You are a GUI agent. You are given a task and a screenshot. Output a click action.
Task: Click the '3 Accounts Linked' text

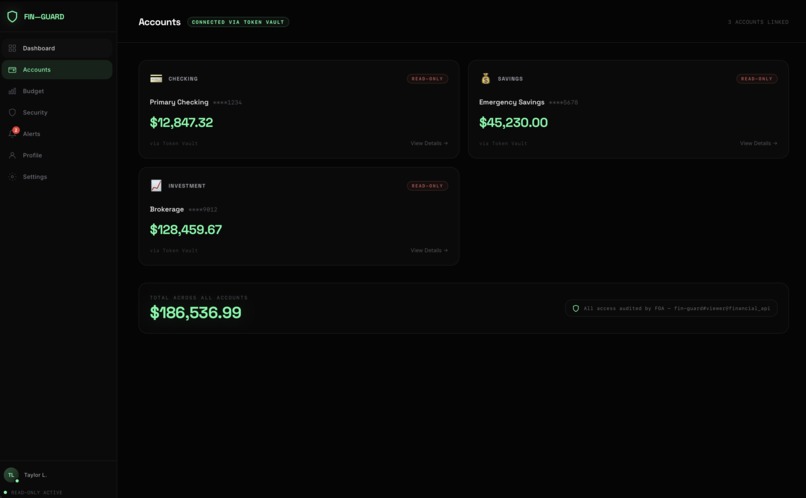tap(758, 22)
